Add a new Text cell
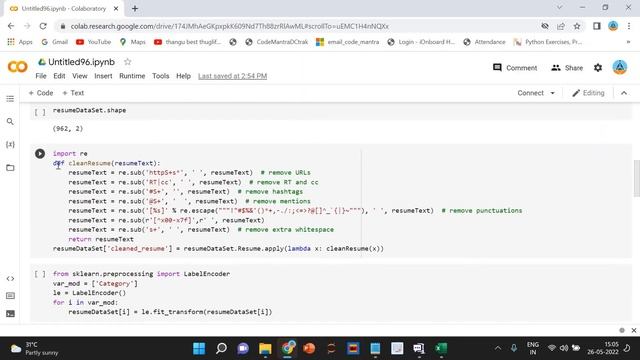 [x=73, y=93]
